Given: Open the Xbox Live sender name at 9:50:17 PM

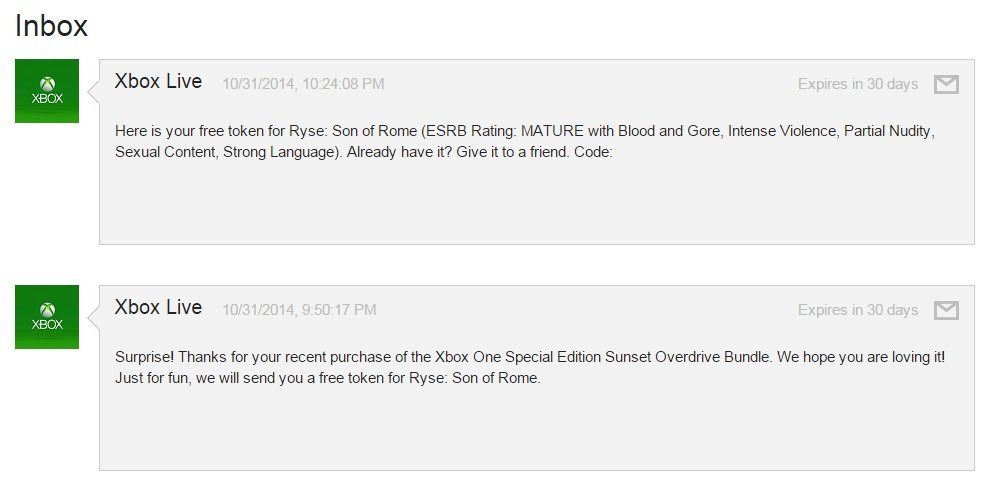Looking at the screenshot, I should [158, 308].
